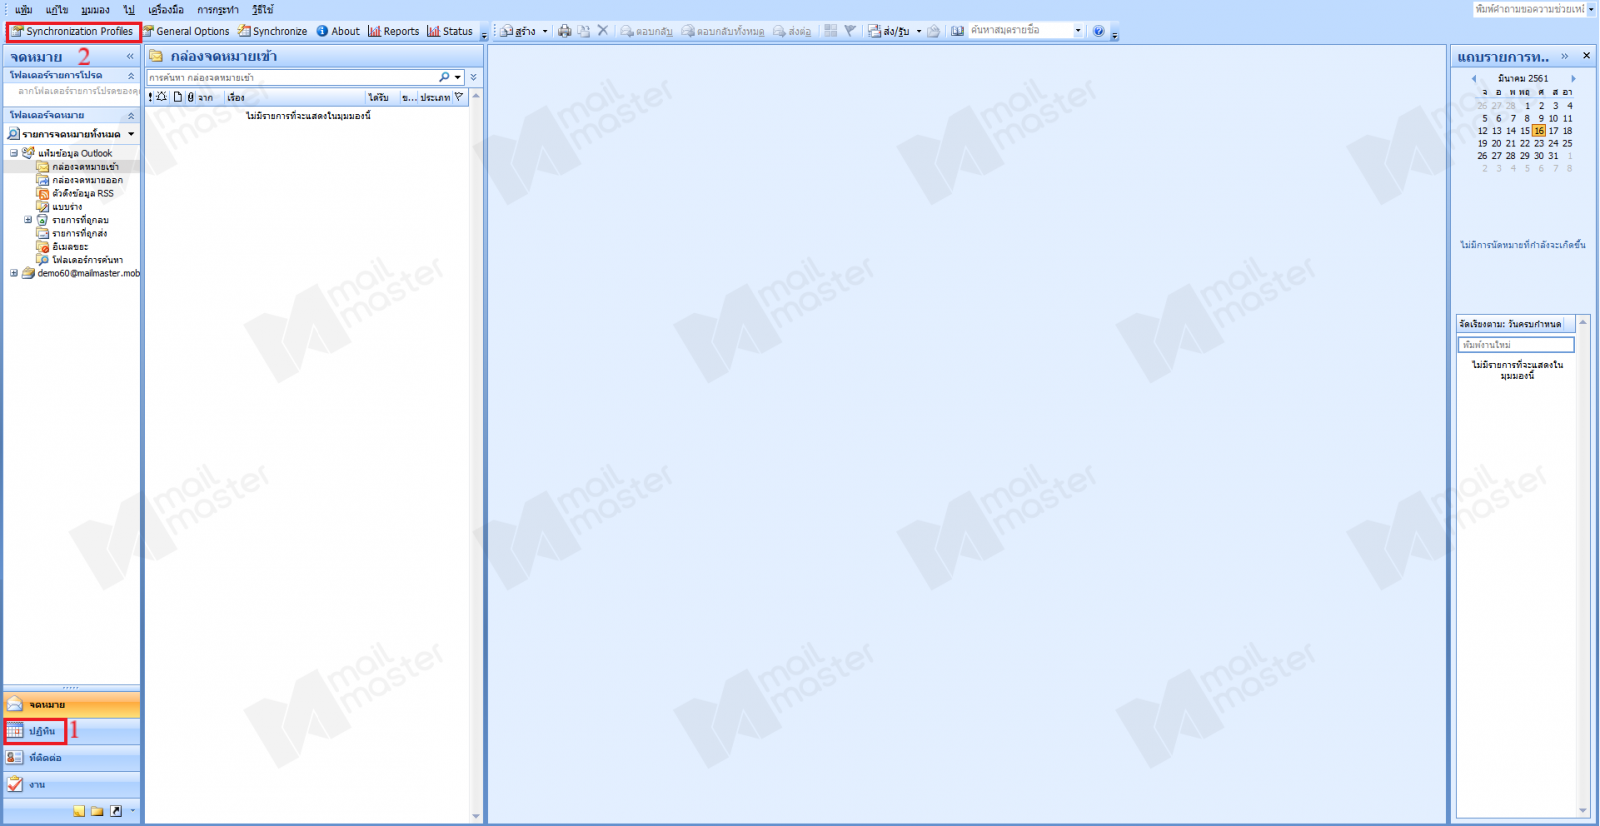Viewport: 1600px width, 826px height.
Task: Select the ตัวดึงข้อมูล RSS feeds folder
Action: 82,193
